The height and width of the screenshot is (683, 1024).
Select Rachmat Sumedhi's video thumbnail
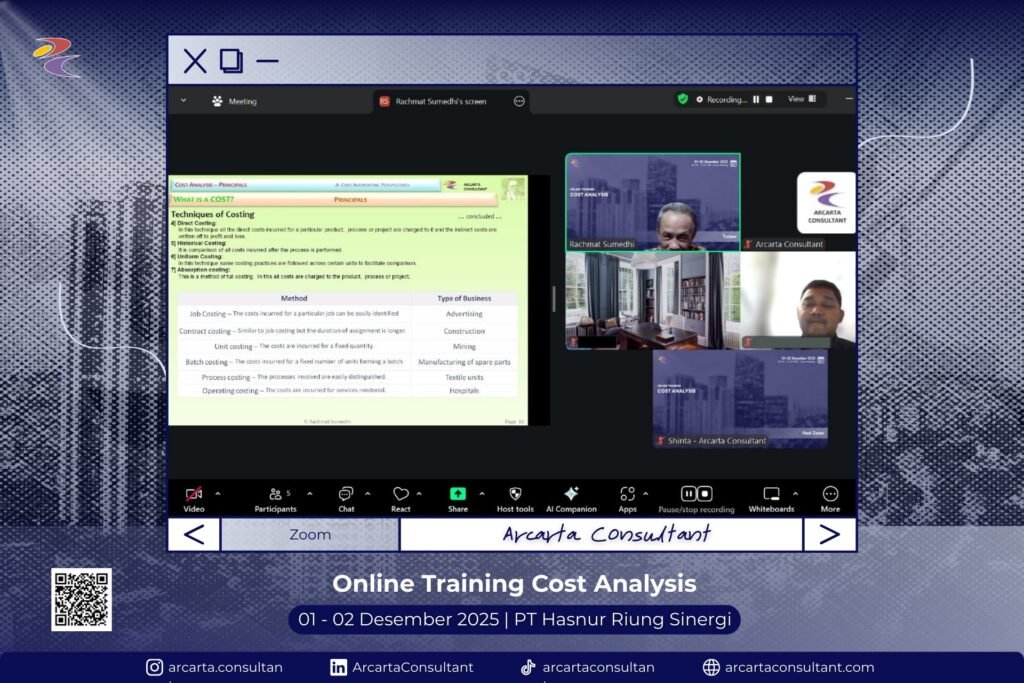click(653, 202)
